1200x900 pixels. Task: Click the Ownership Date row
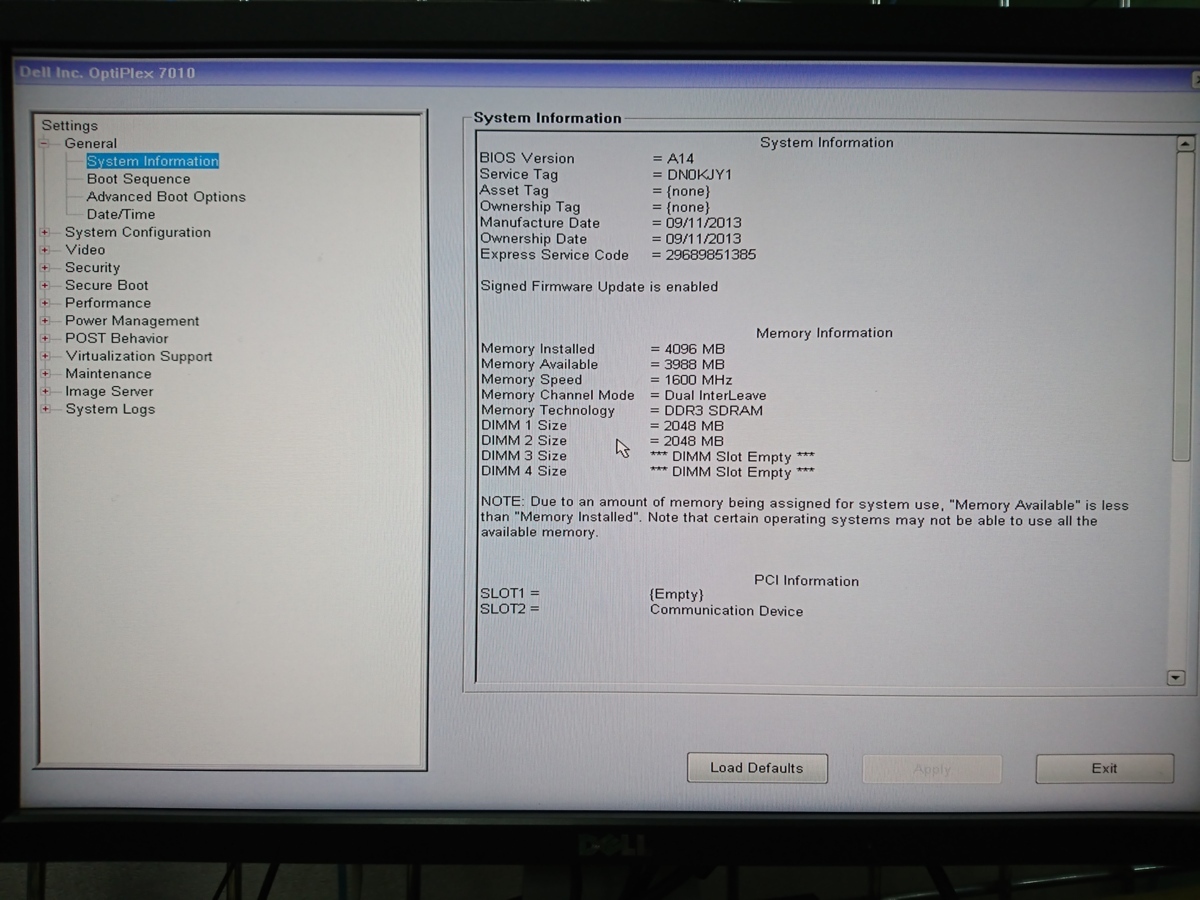[611, 239]
